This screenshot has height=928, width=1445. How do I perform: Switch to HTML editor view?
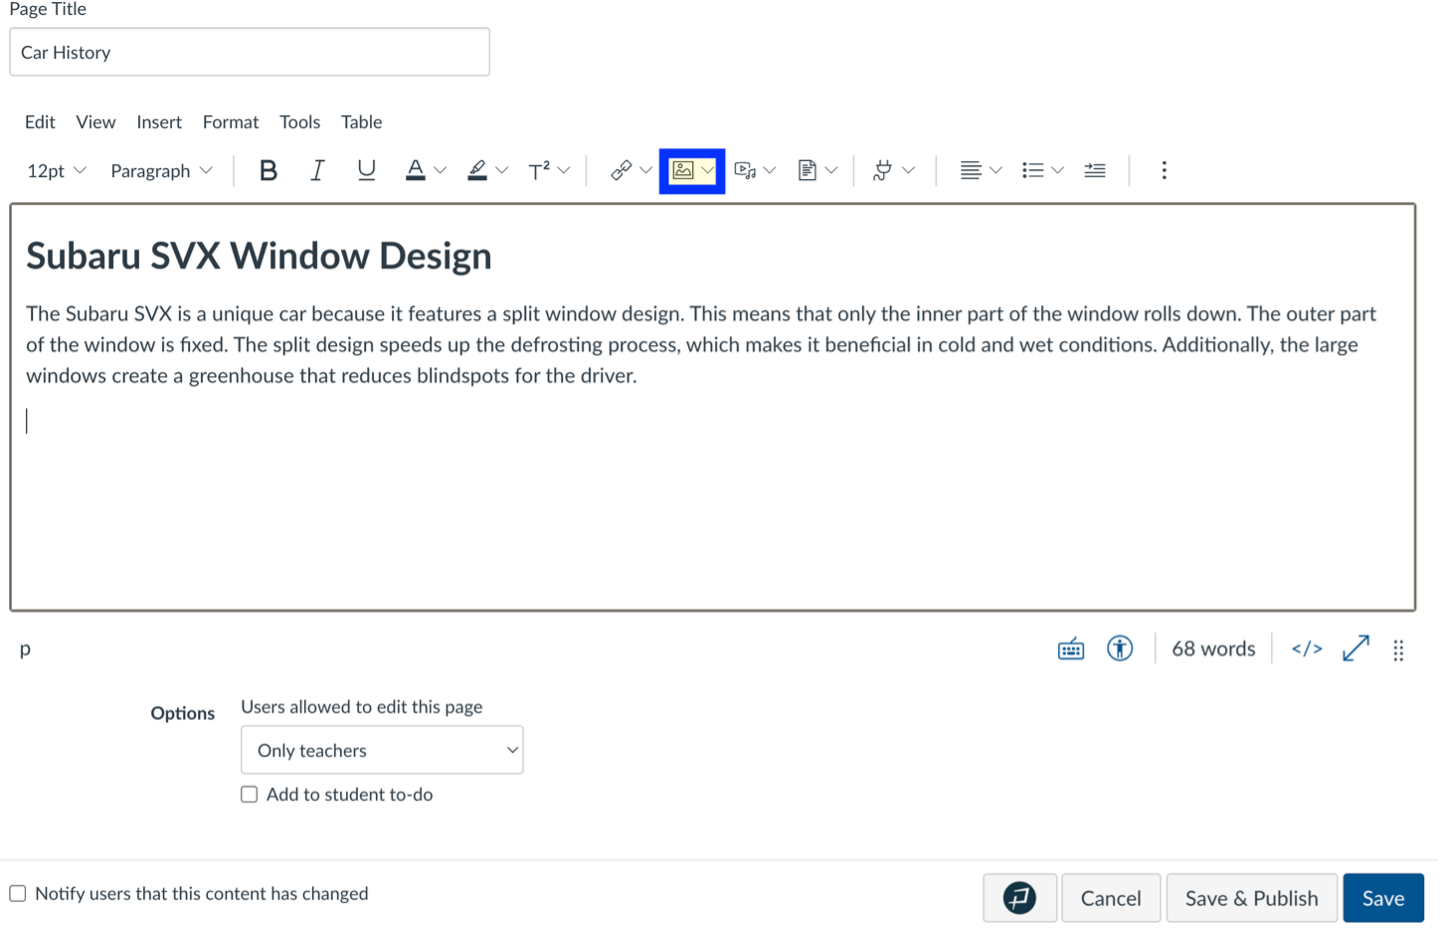pyautogui.click(x=1307, y=649)
